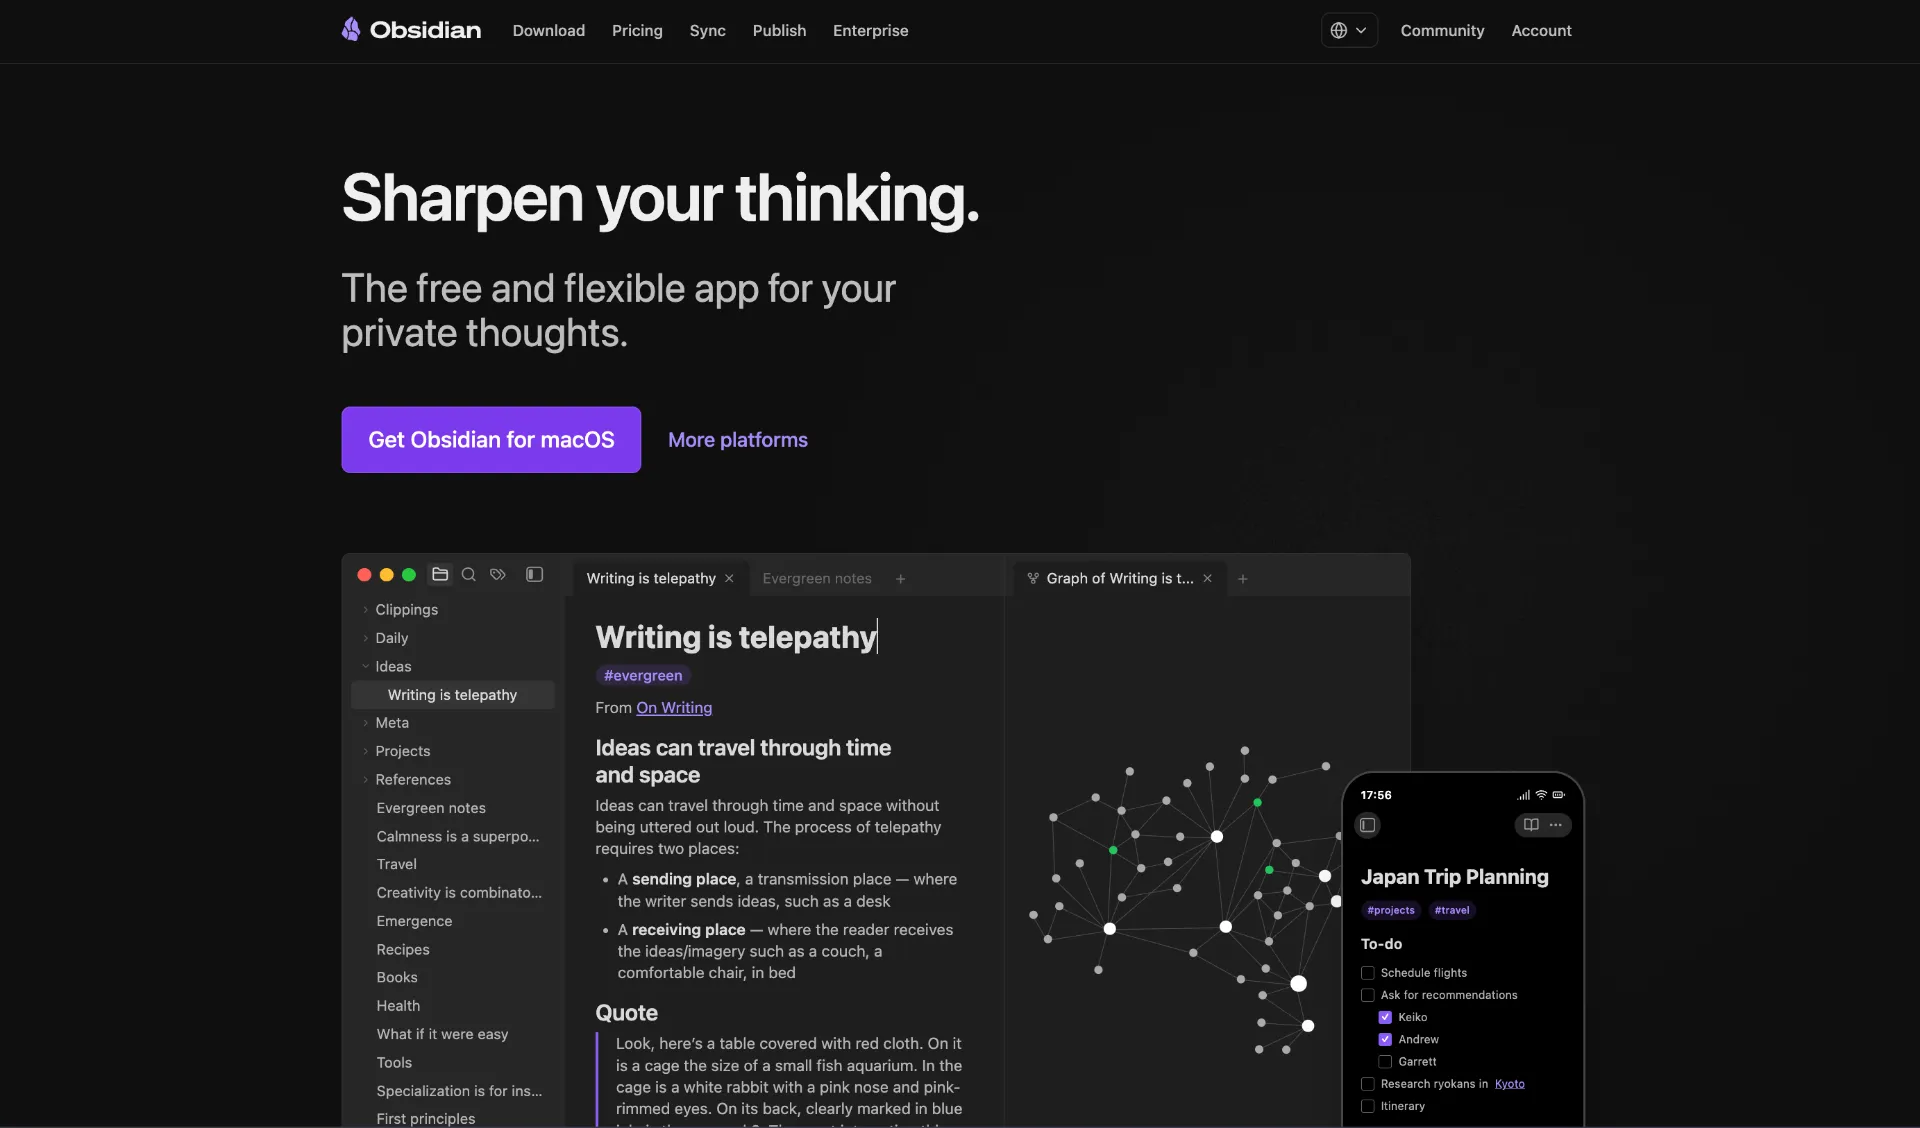Select the Writing is telepathy file
The width and height of the screenshot is (1920, 1128).
452,695
